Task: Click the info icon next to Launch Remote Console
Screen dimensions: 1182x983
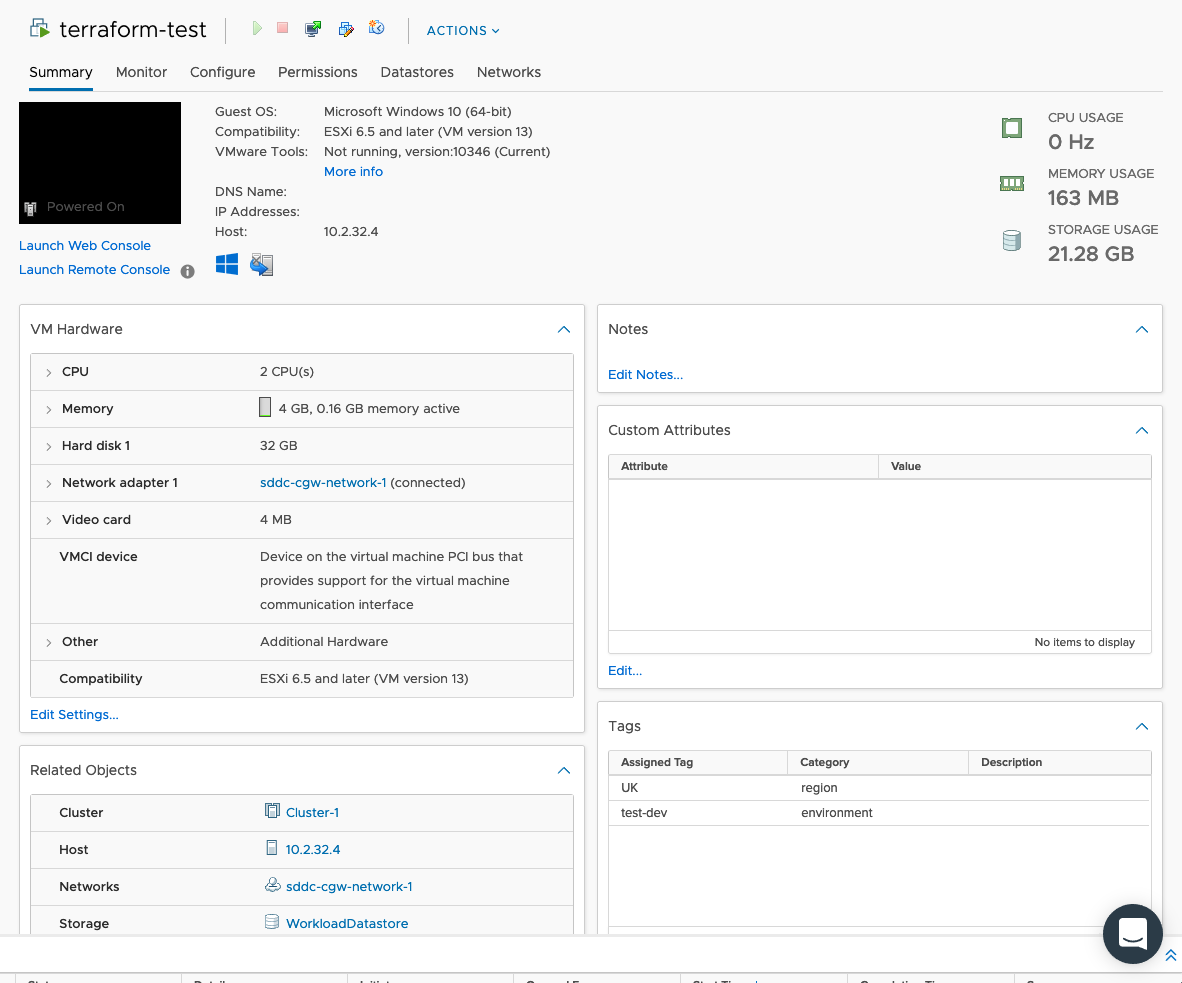Action: (x=187, y=270)
